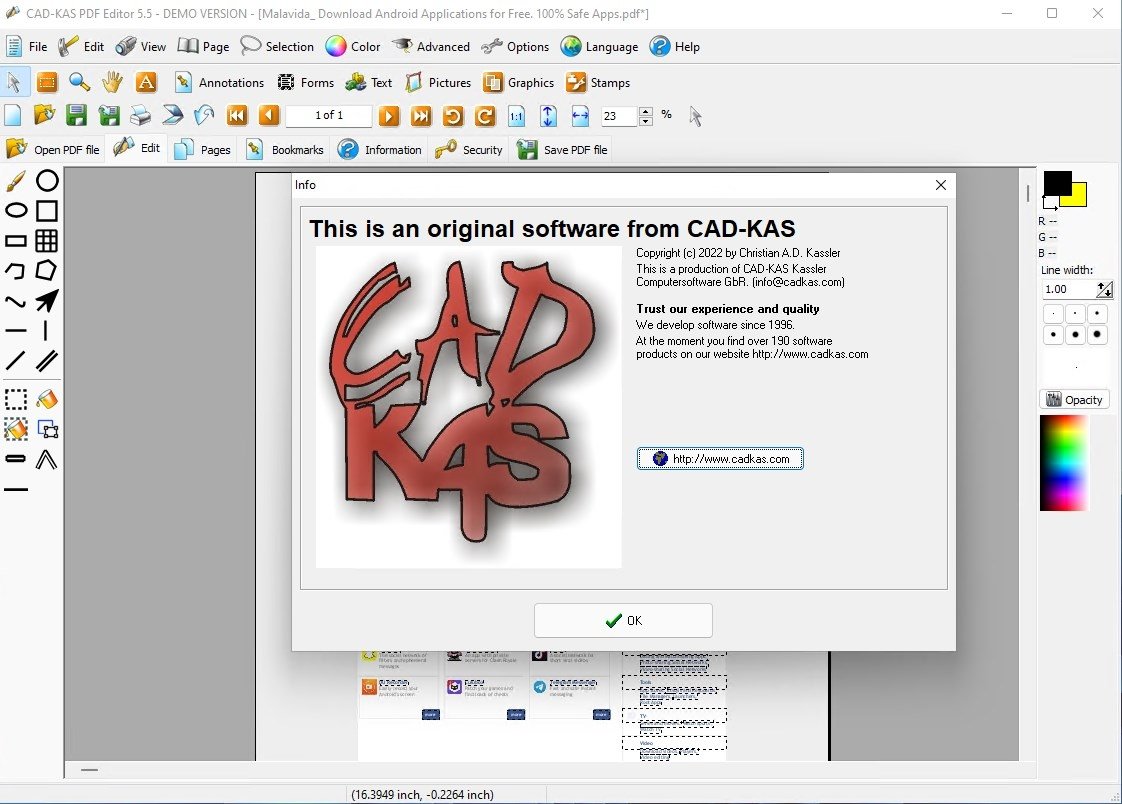Select the ellipse shape tool
This screenshot has width=1122, height=804.
(x=16, y=210)
